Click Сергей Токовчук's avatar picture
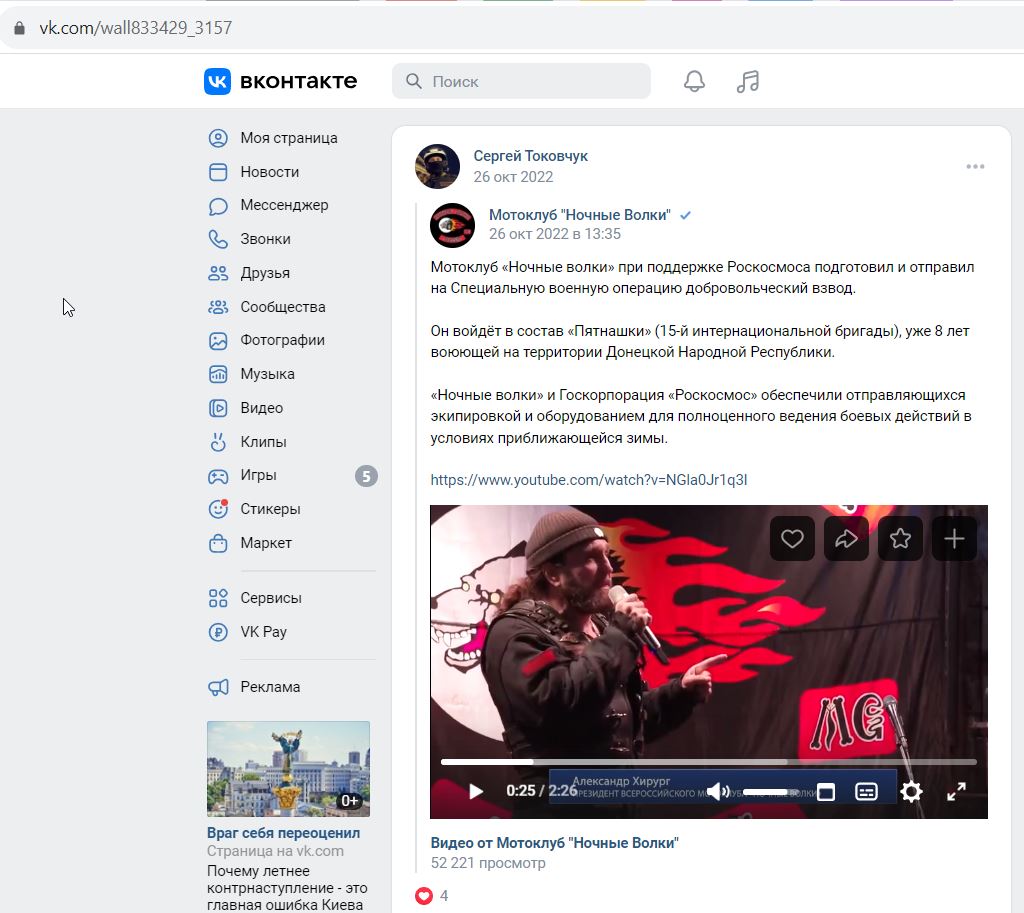 [x=438, y=167]
